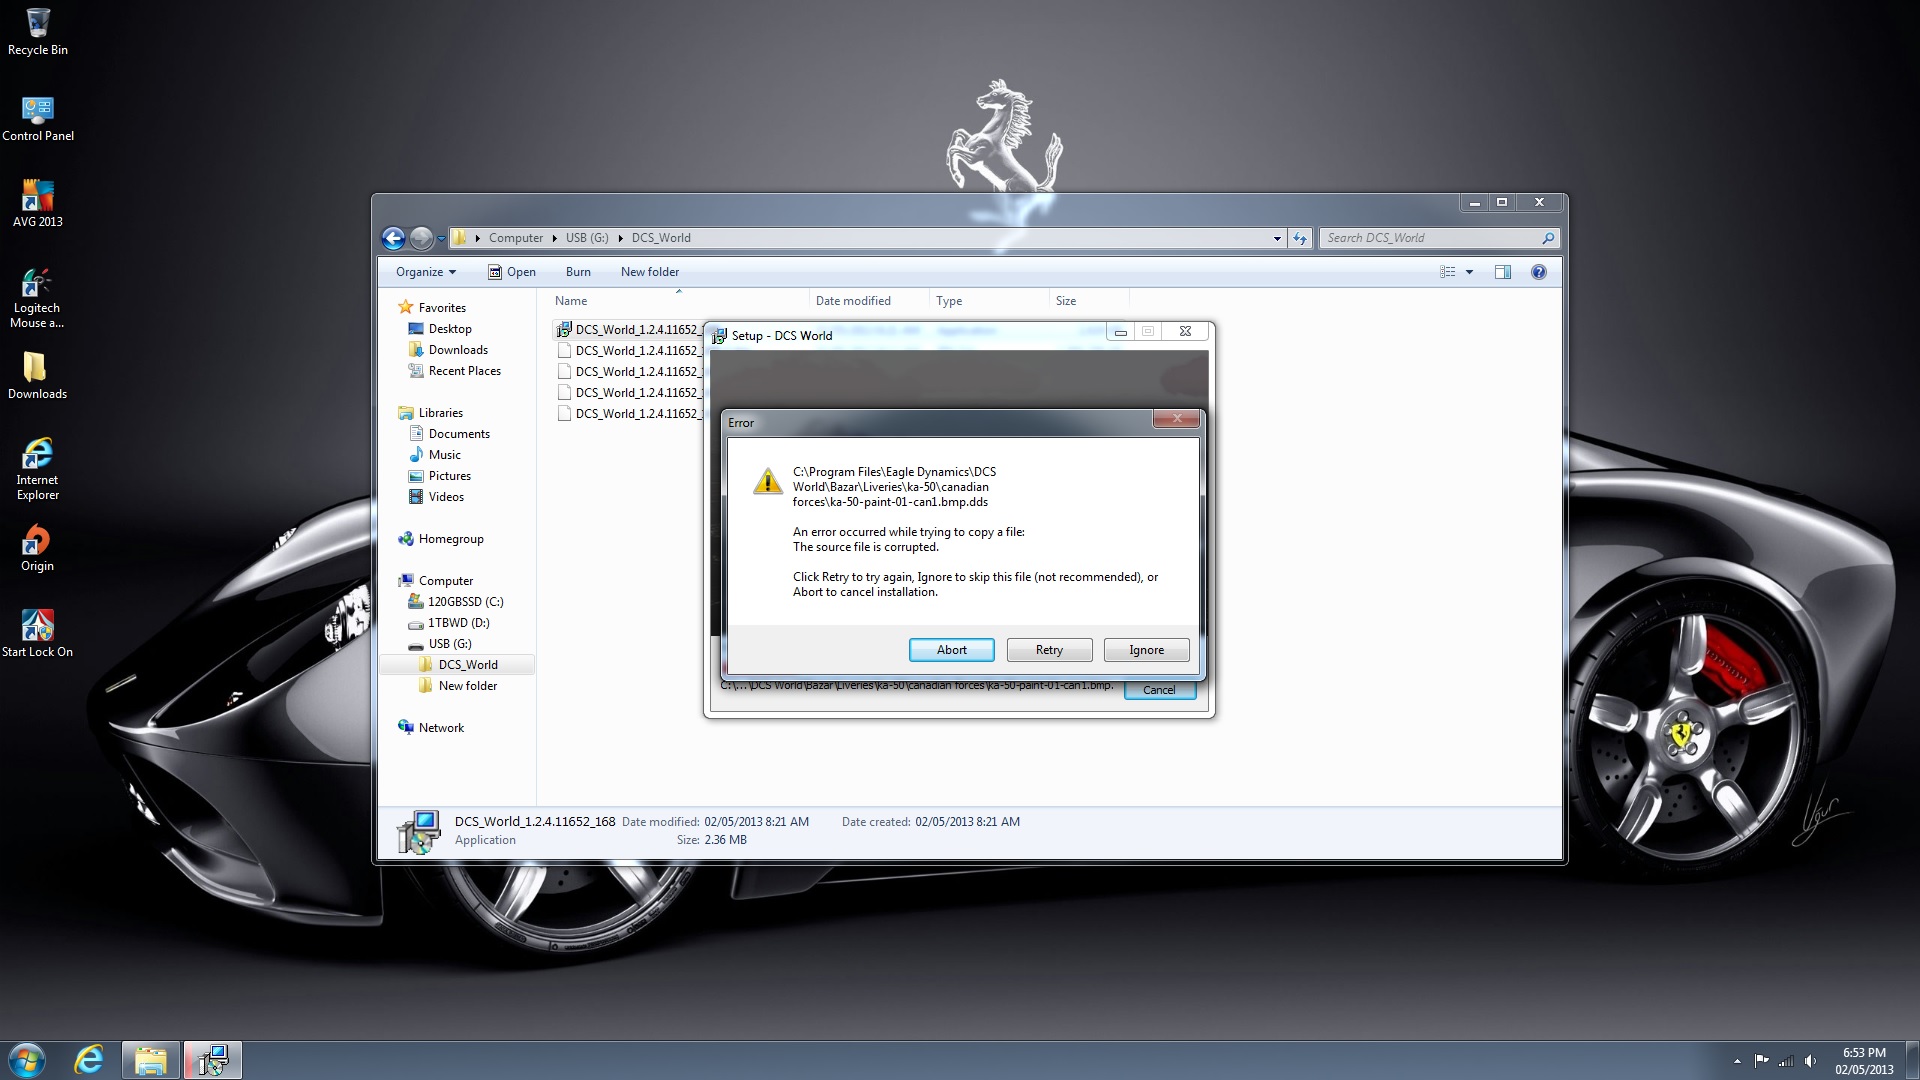The image size is (1920, 1080).
Task: Select Homegroup in the navigation pane
Action: click(x=441, y=539)
